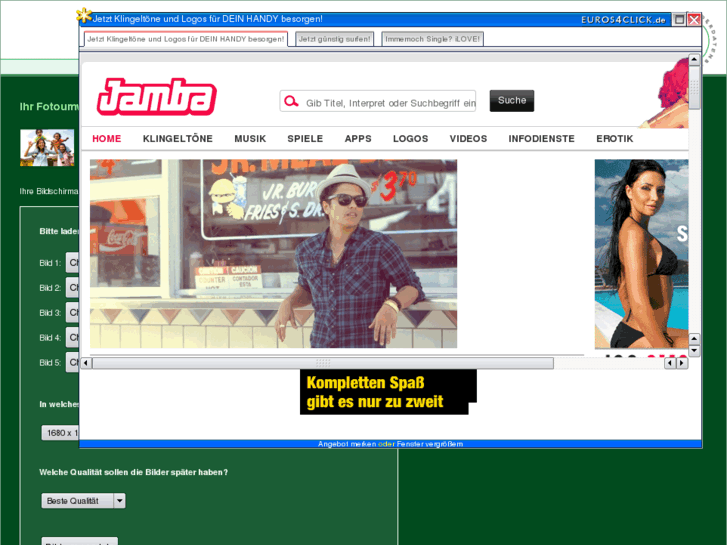Select tab 'Jetzt Klingeltöne und Logos für DEIN HANDY'
Viewport: 727px width, 545px height.
point(185,39)
